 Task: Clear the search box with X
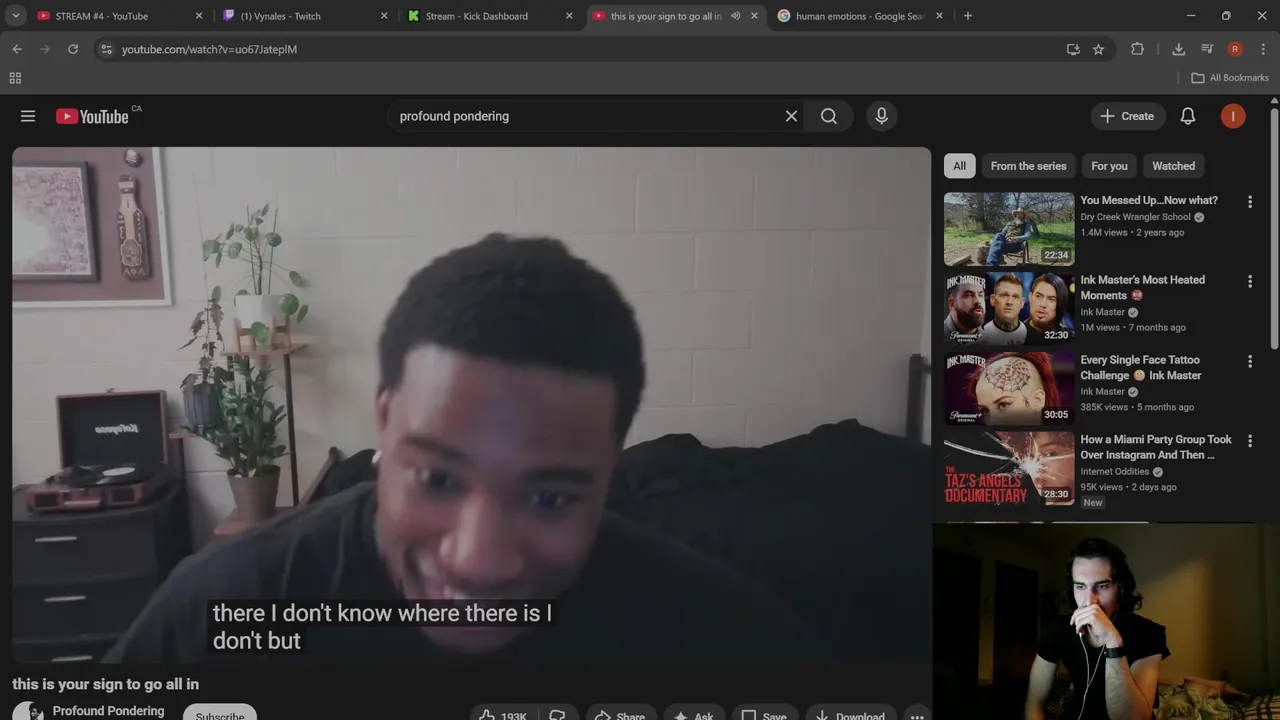pos(791,116)
